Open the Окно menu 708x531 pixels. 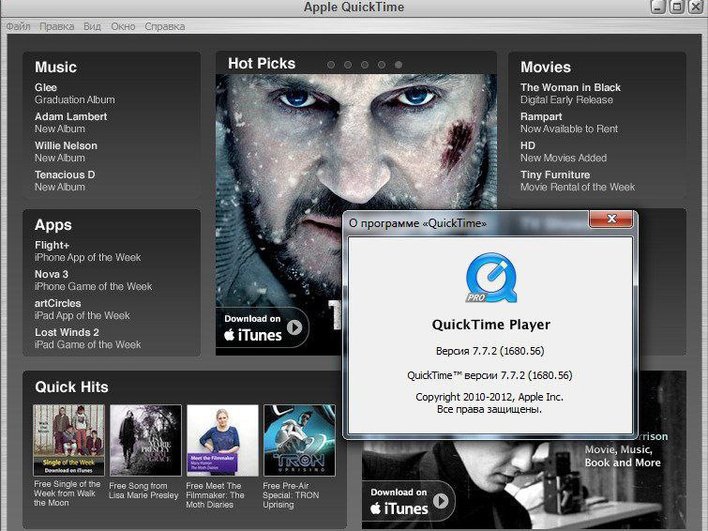123,26
